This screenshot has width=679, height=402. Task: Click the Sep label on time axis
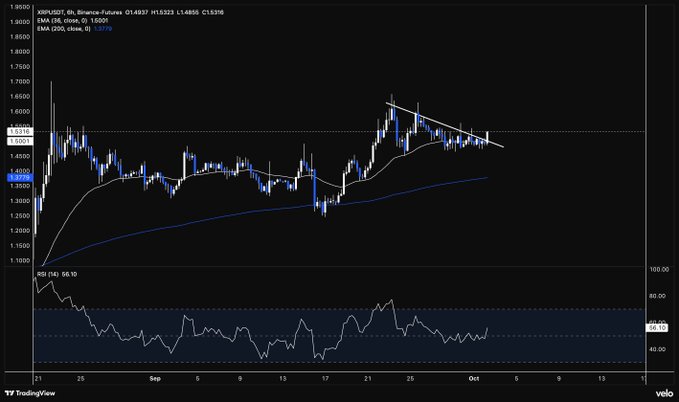coord(155,379)
